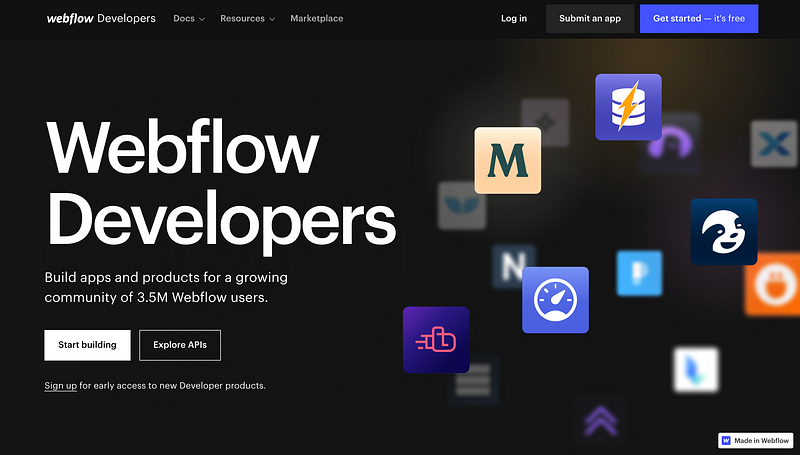Click the blurred N letter app icon
Viewport: 800px width, 455px height.
[514, 266]
